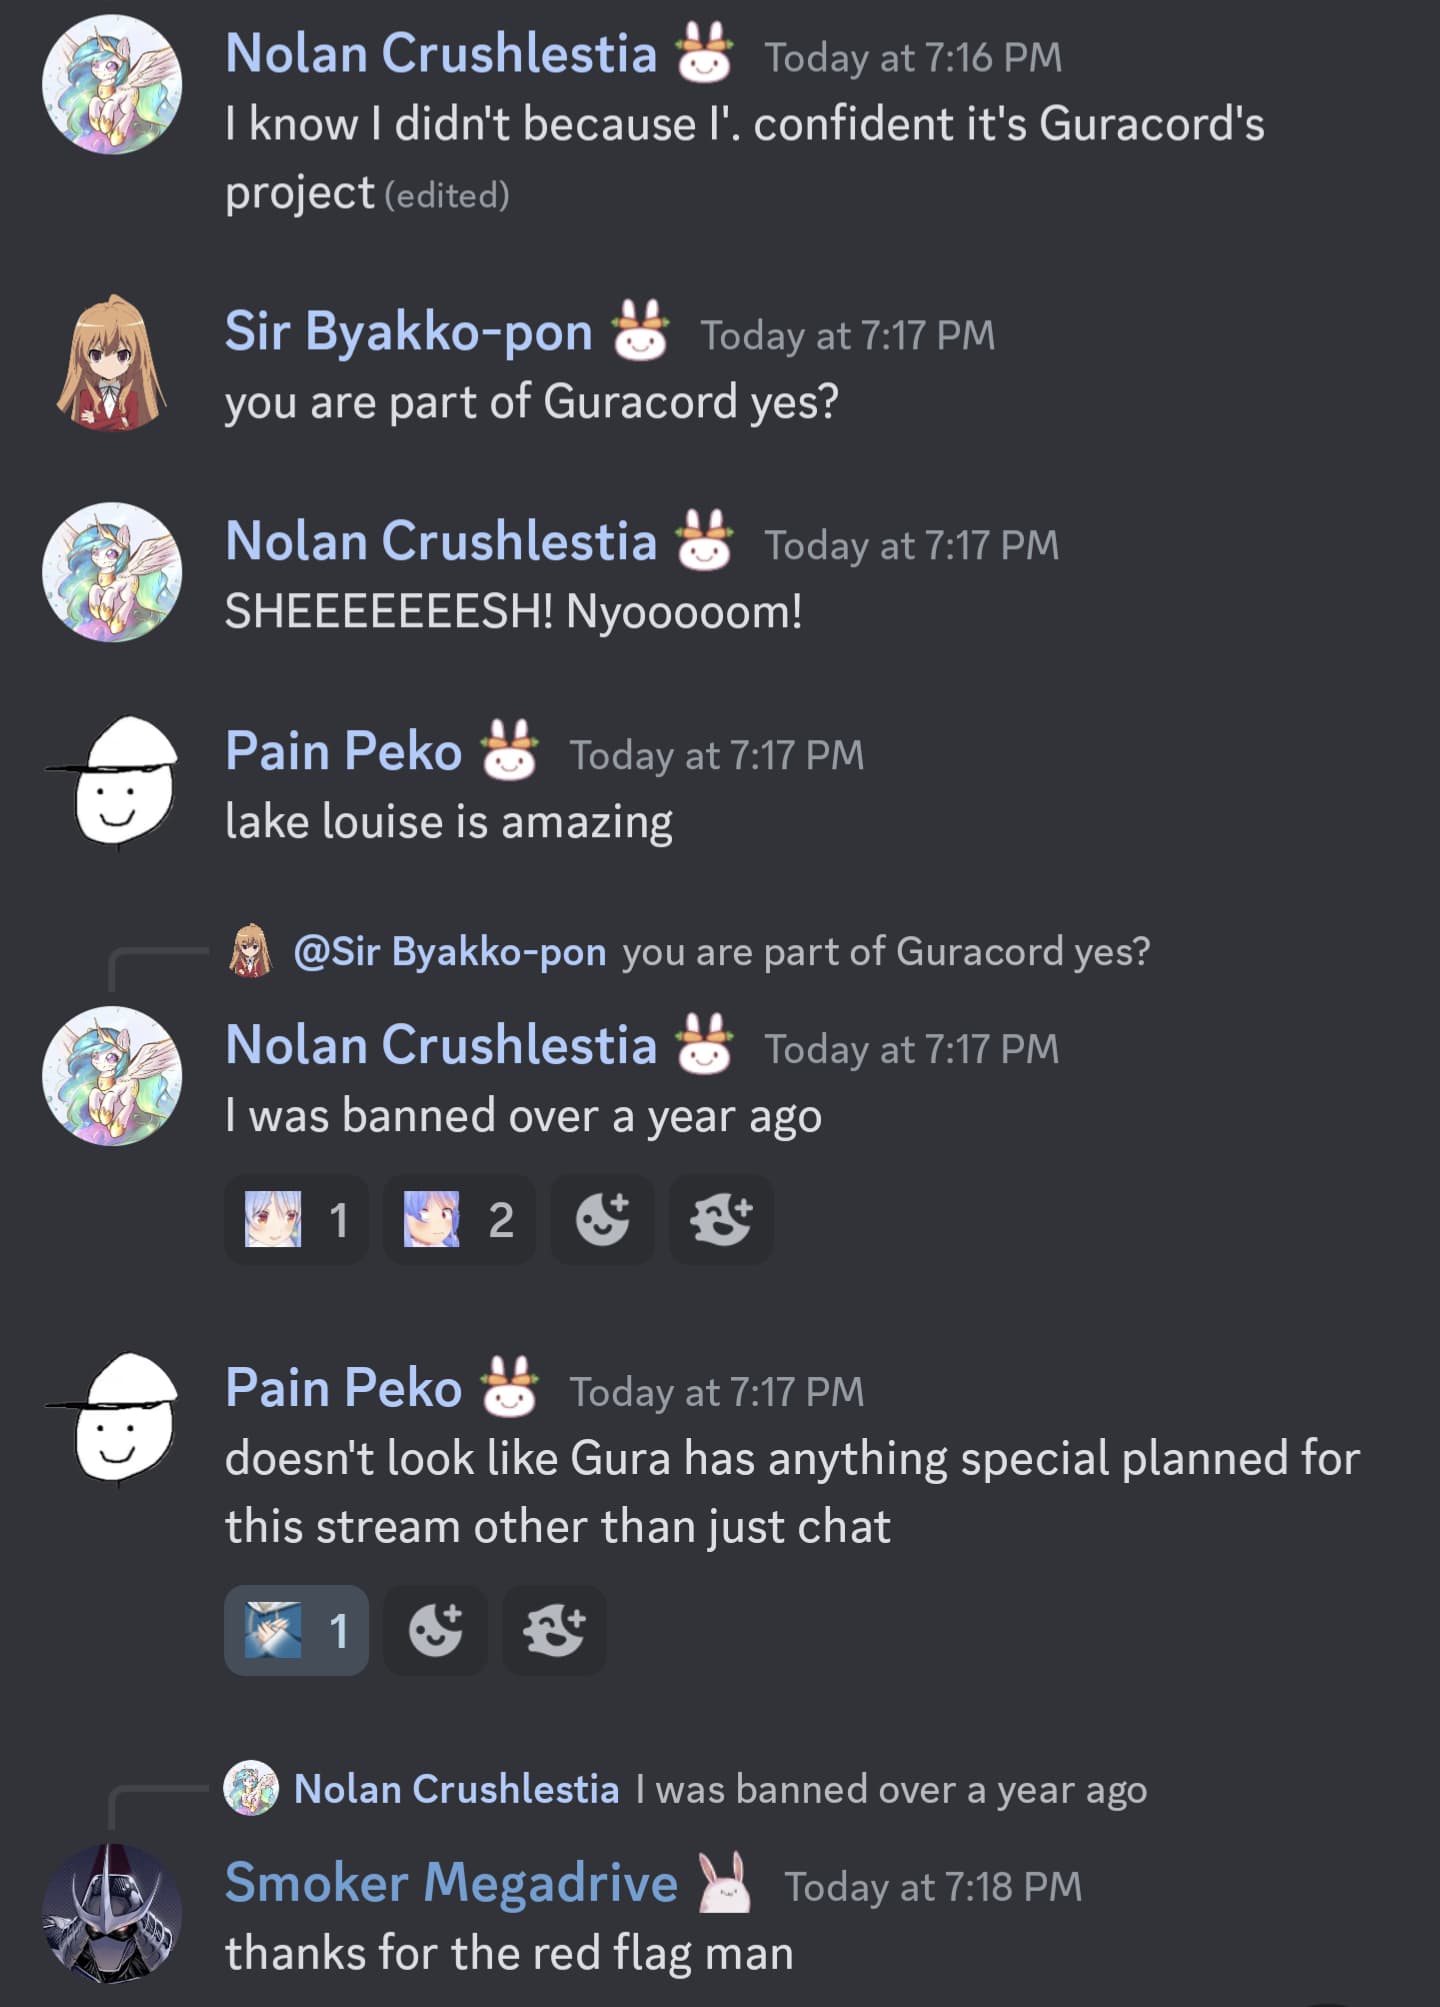Click the bunny role badge next to Sir Byakko-pon
This screenshot has height=2007, width=1440.
pos(640,331)
